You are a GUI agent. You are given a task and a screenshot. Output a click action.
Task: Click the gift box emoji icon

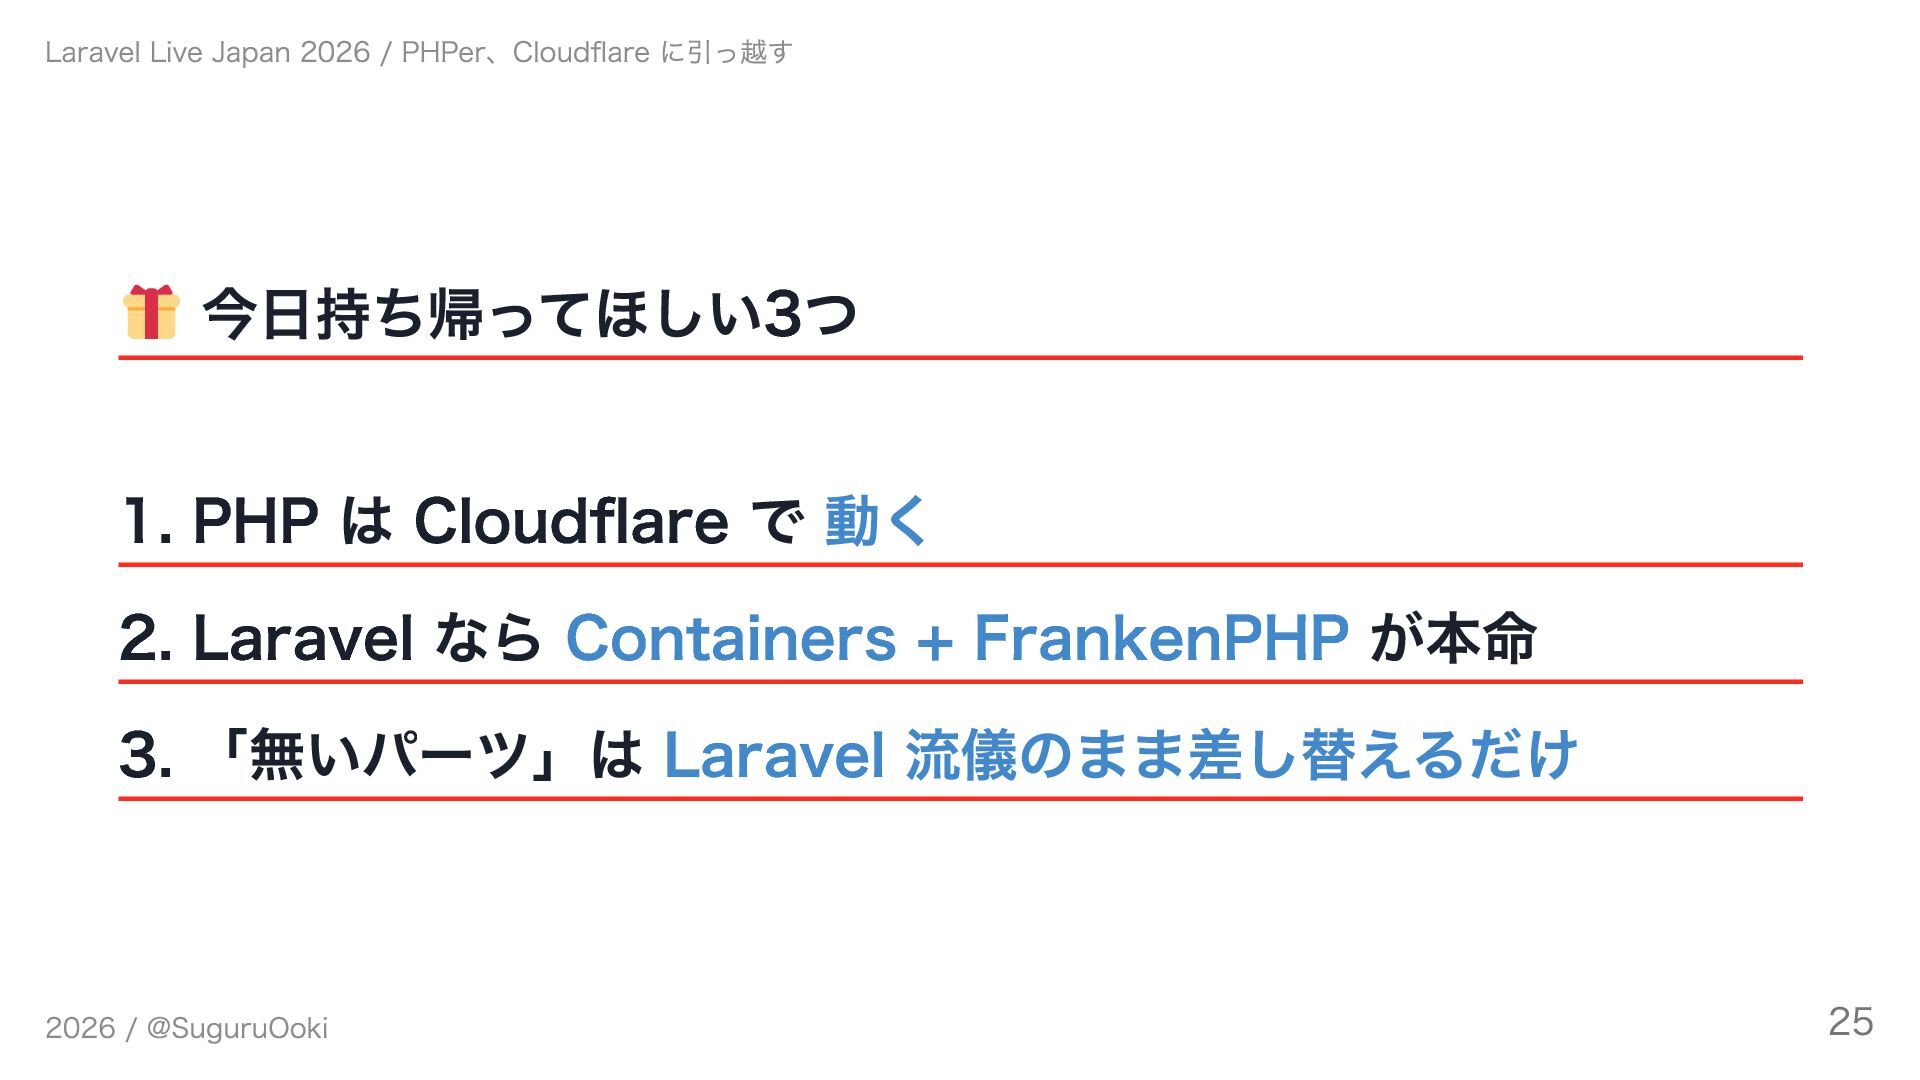tap(151, 312)
